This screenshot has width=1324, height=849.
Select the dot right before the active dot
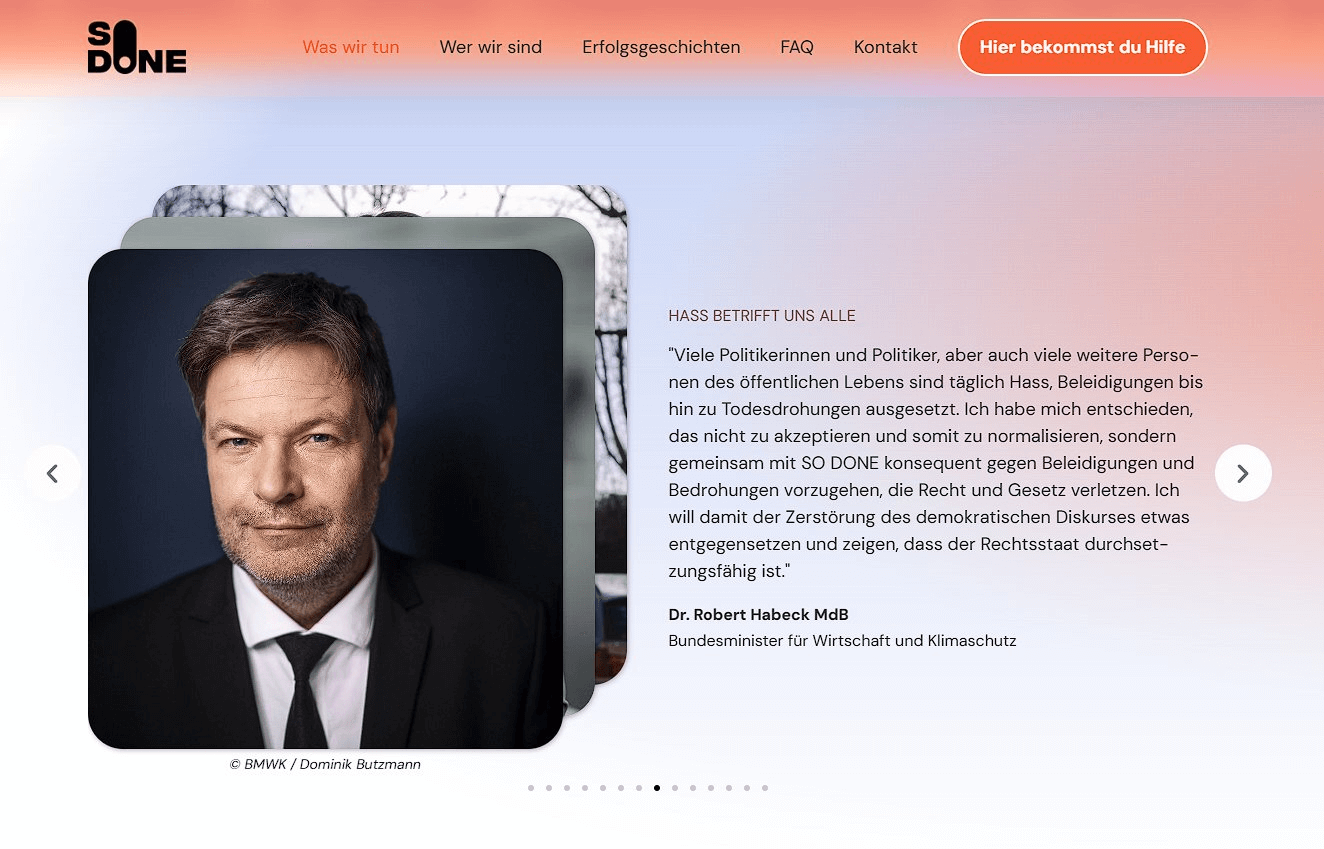(x=639, y=788)
